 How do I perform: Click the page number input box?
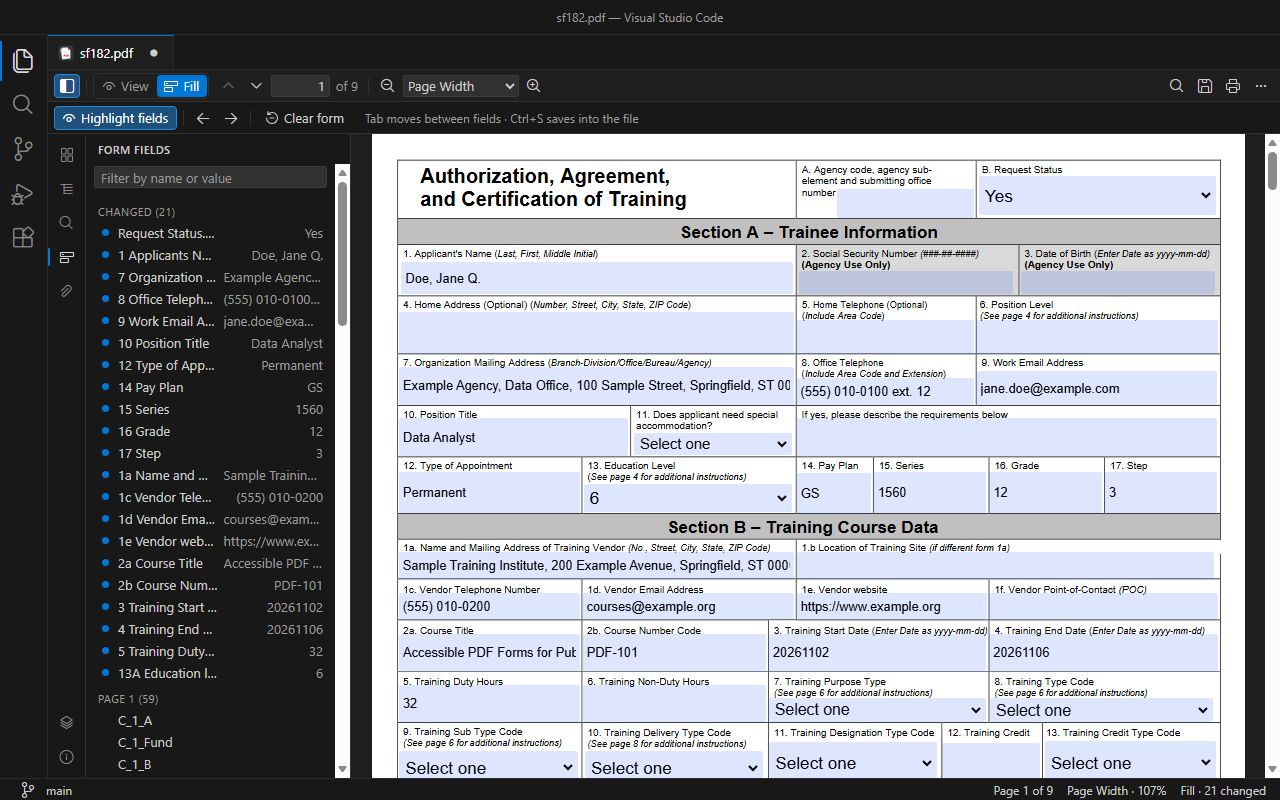coord(300,86)
